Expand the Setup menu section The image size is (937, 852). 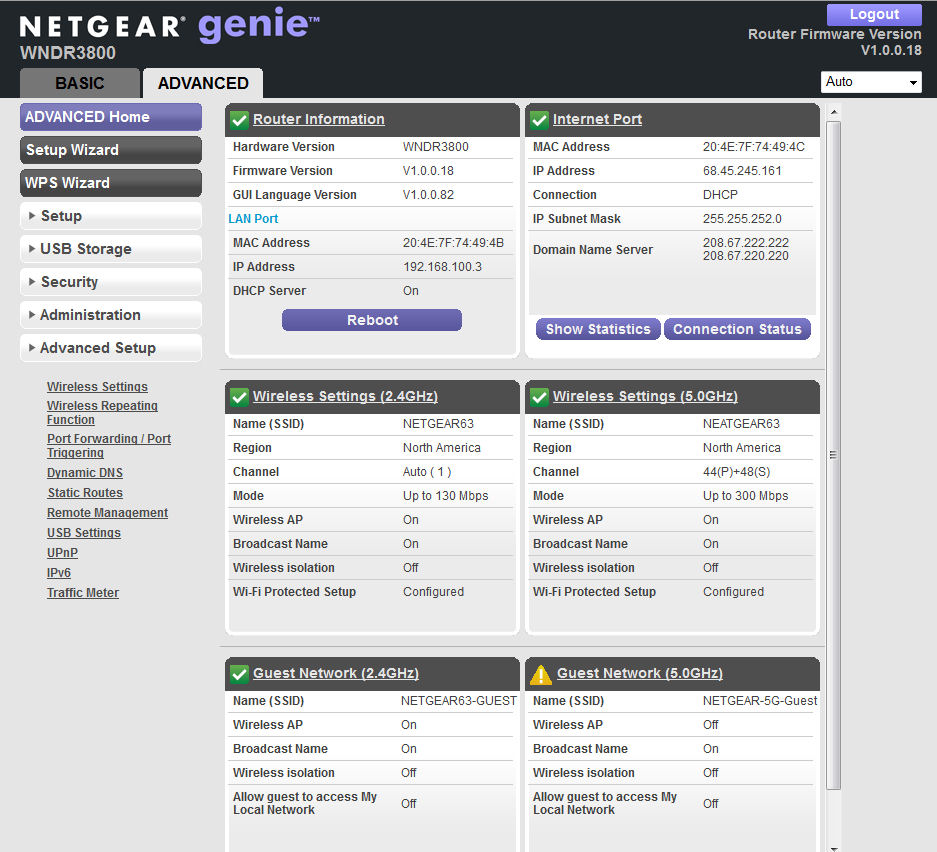point(111,216)
